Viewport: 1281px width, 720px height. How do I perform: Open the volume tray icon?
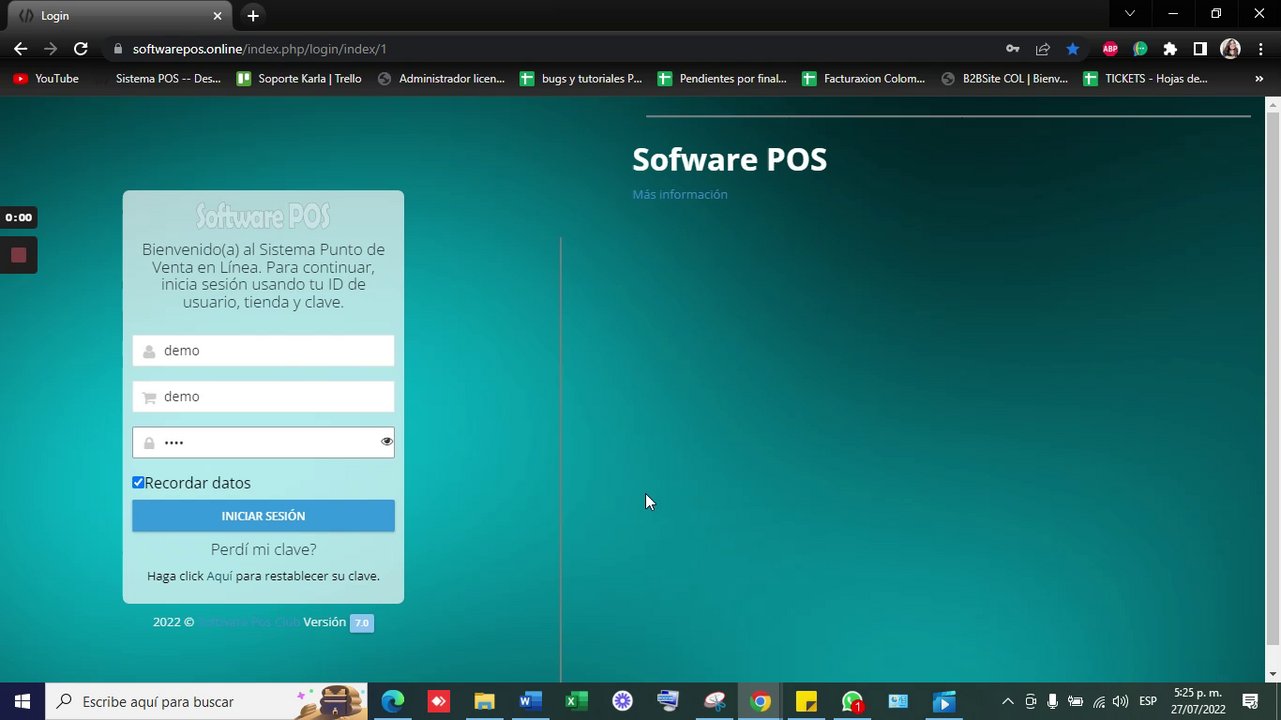pyautogui.click(x=1121, y=701)
